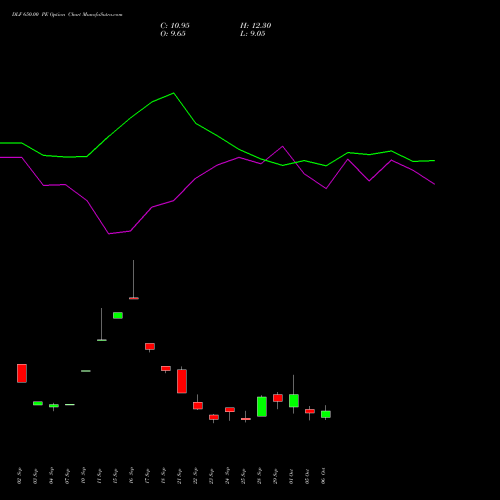Click the low value L: 9.05

(253, 34)
